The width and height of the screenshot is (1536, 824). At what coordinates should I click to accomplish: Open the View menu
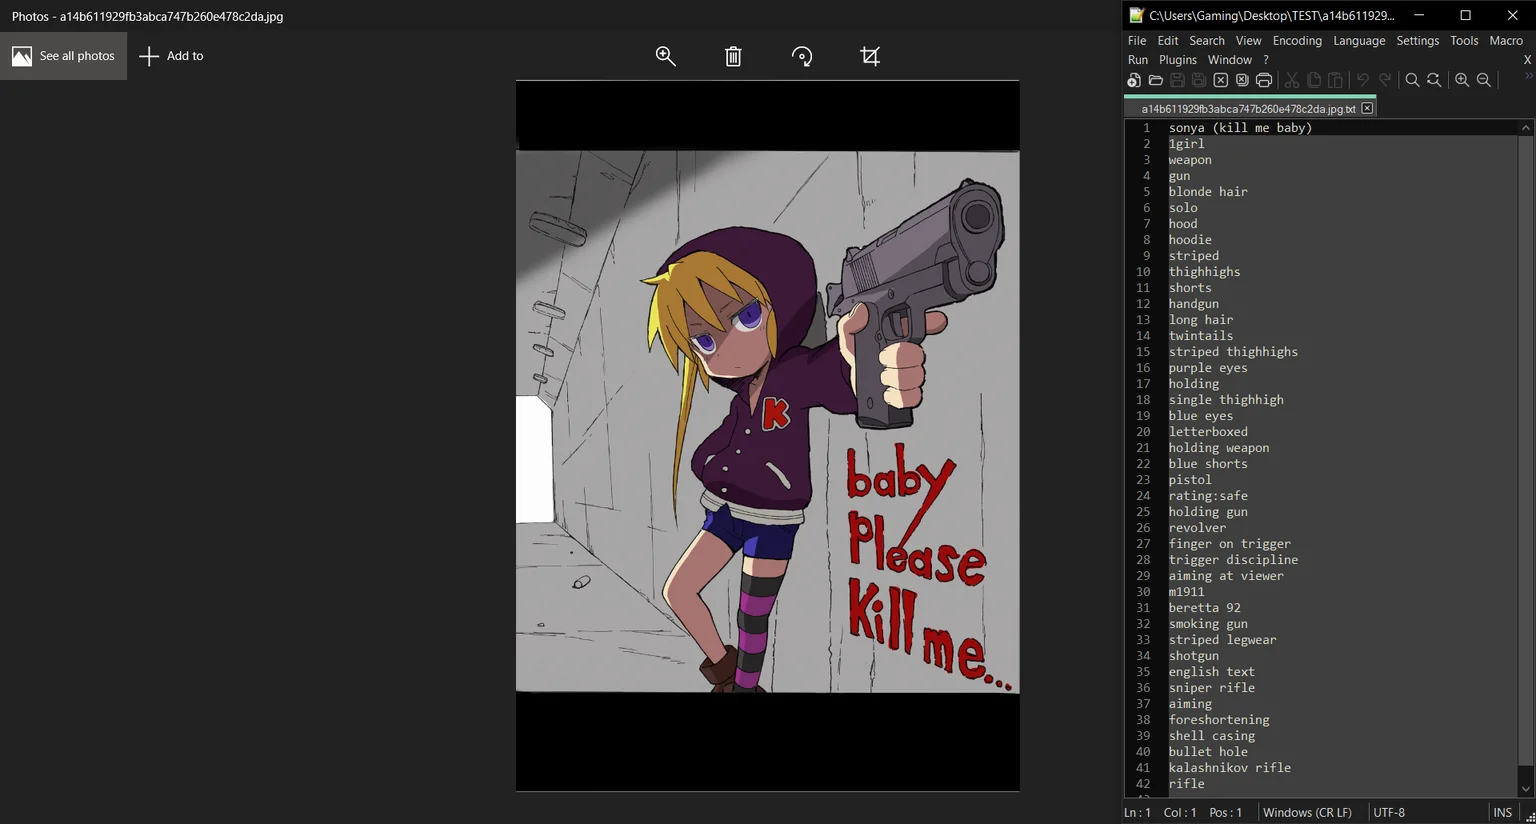tap(1248, 41)
